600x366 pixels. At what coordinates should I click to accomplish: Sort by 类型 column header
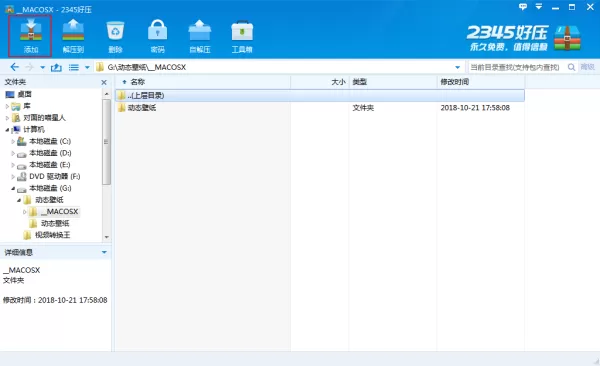(393, 82)
